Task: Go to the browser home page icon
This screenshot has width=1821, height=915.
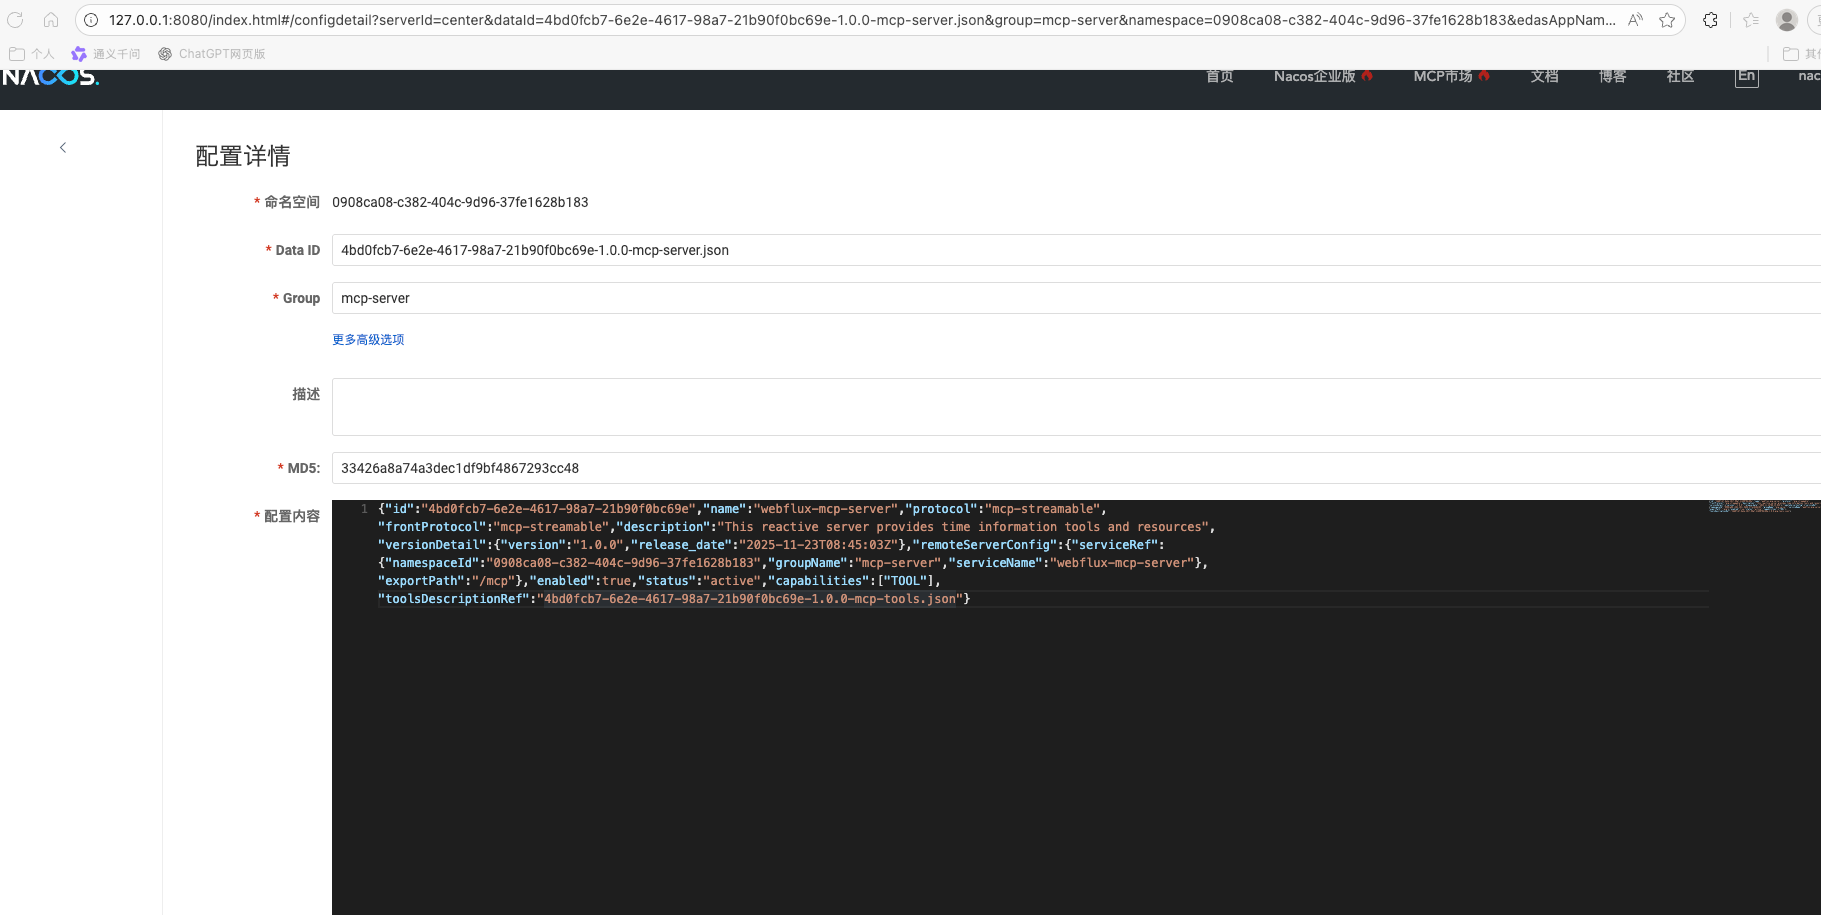Action: point(51,20)
